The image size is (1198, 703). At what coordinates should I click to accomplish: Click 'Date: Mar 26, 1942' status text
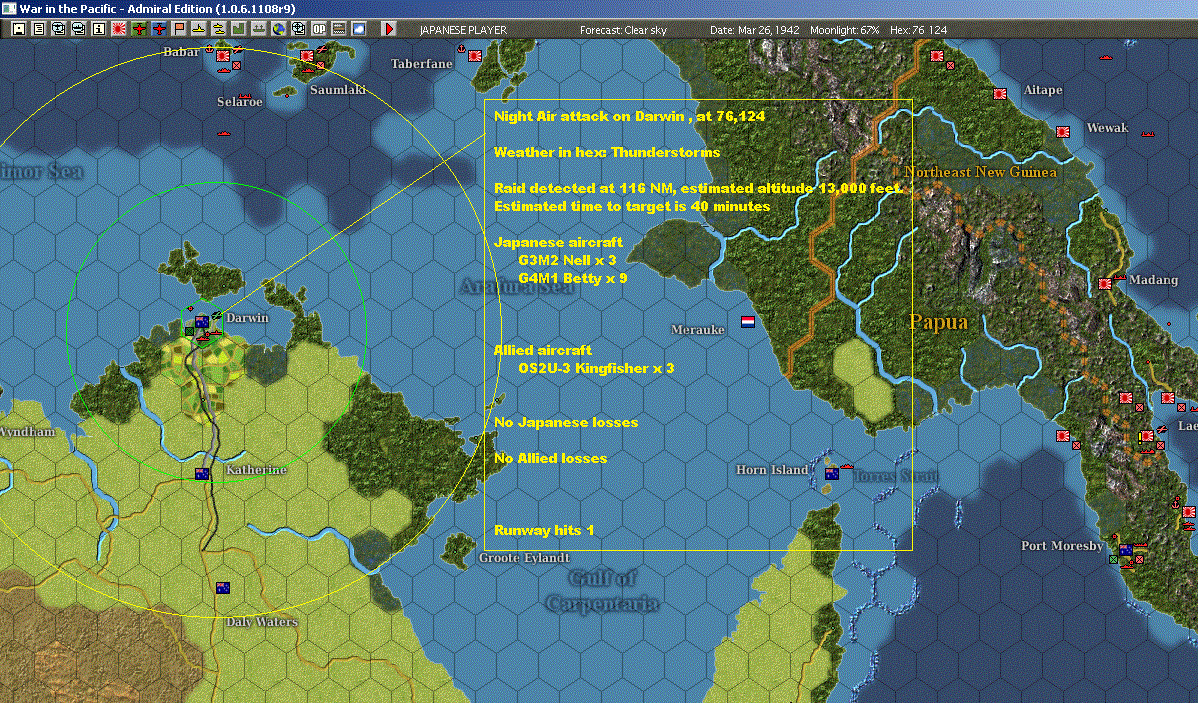coord(755,30)
